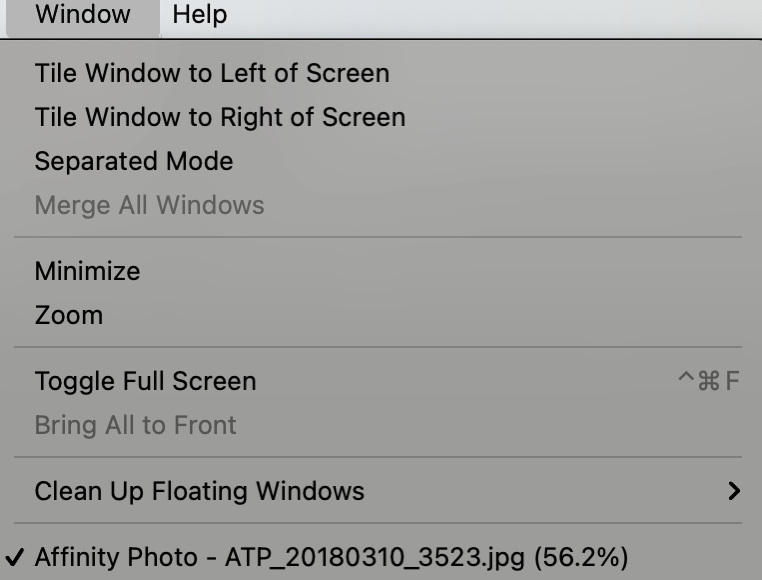Click the checkmark beside the Affinity Photo document

coord(18,557)
